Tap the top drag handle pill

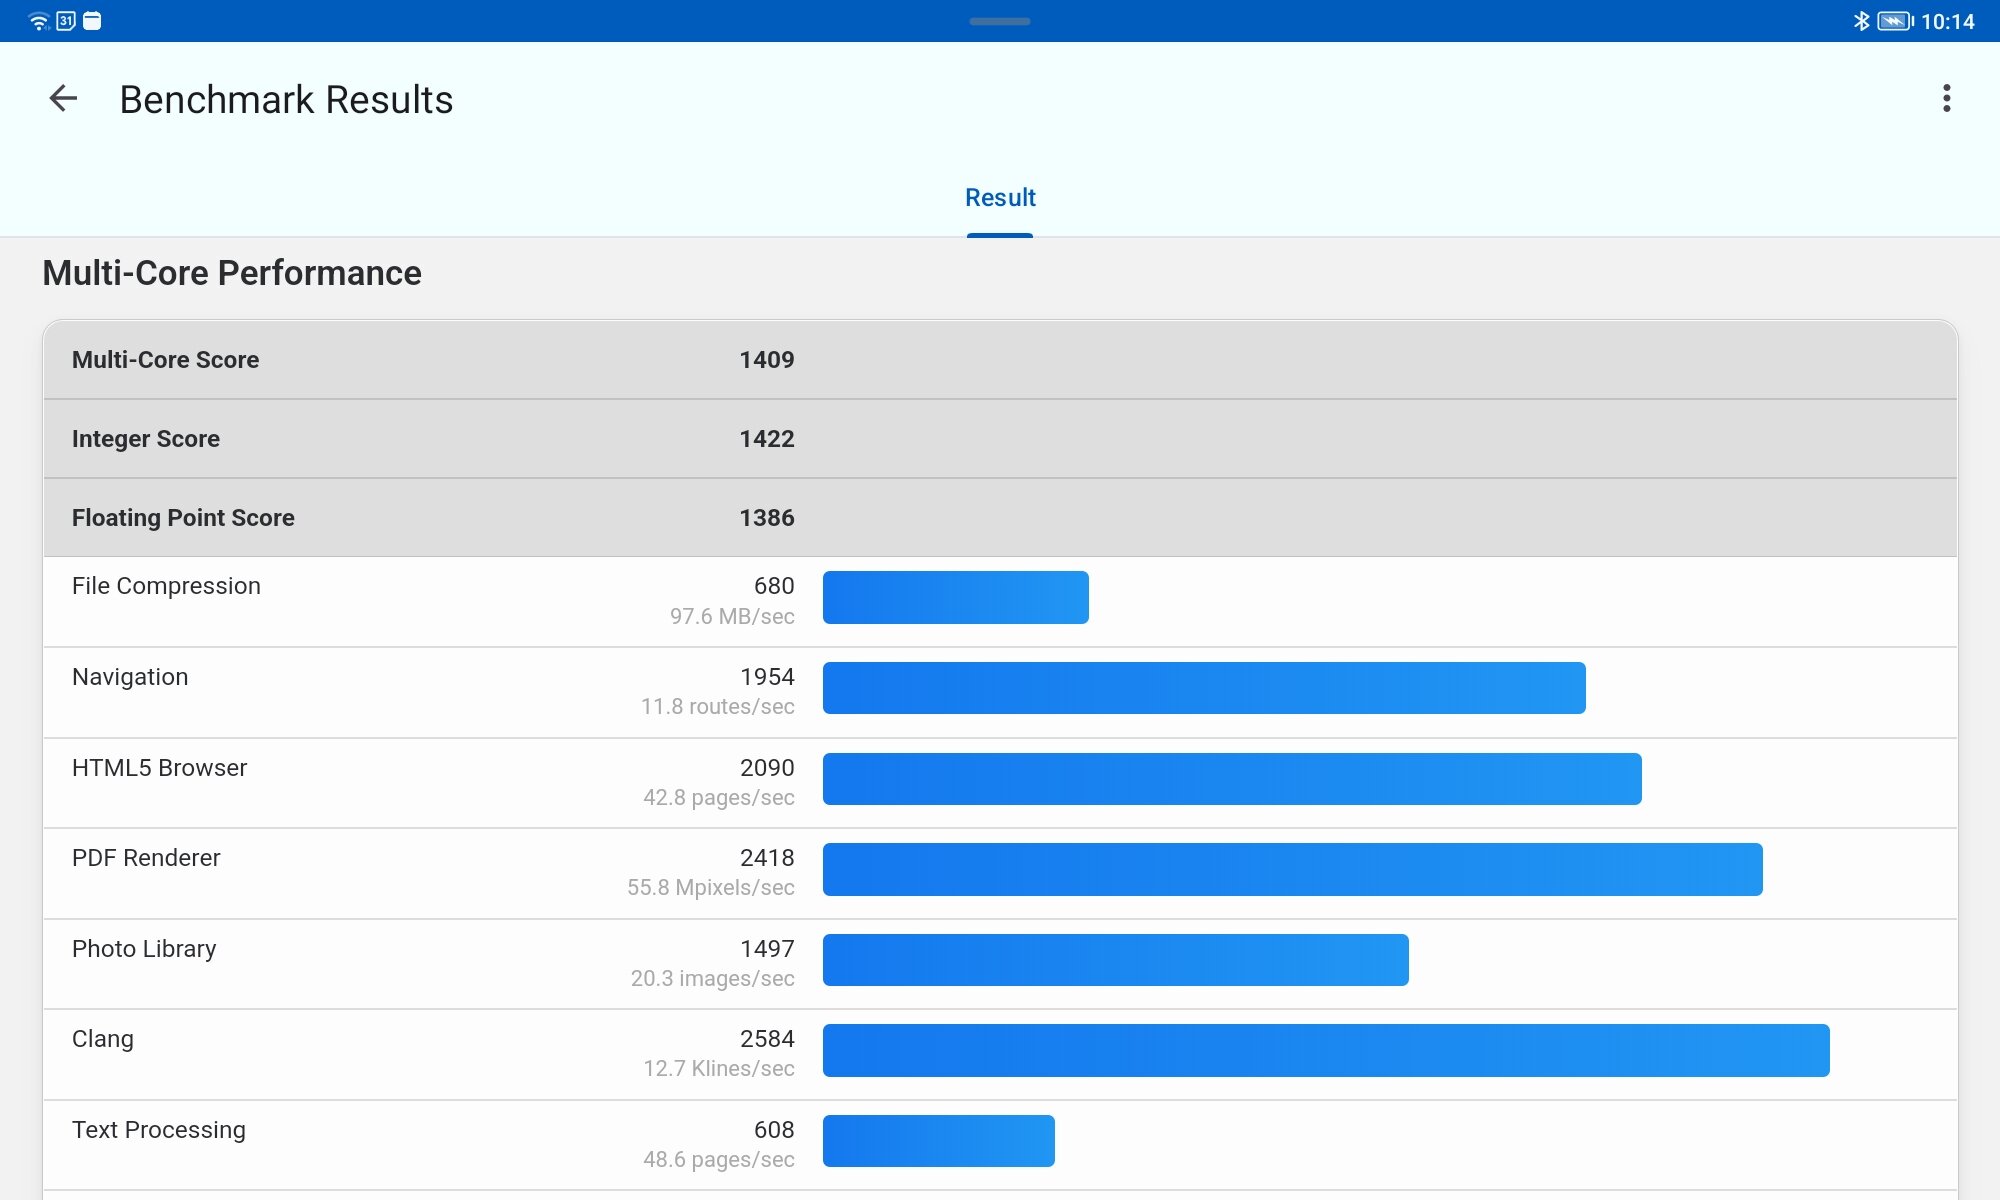pyautogui.click(x=1000, y=21)
